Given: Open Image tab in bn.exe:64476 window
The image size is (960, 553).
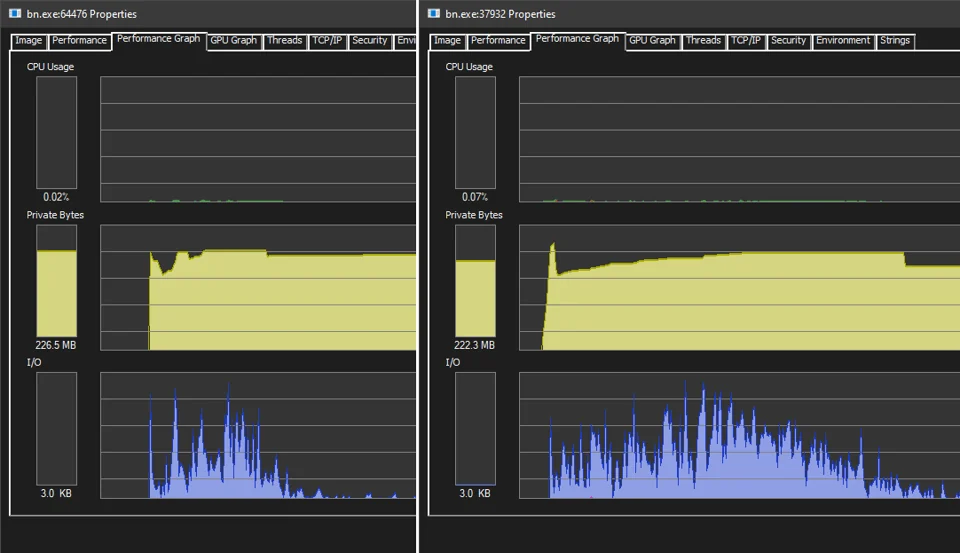Looking at the screenshot, I should click(29, 41).
